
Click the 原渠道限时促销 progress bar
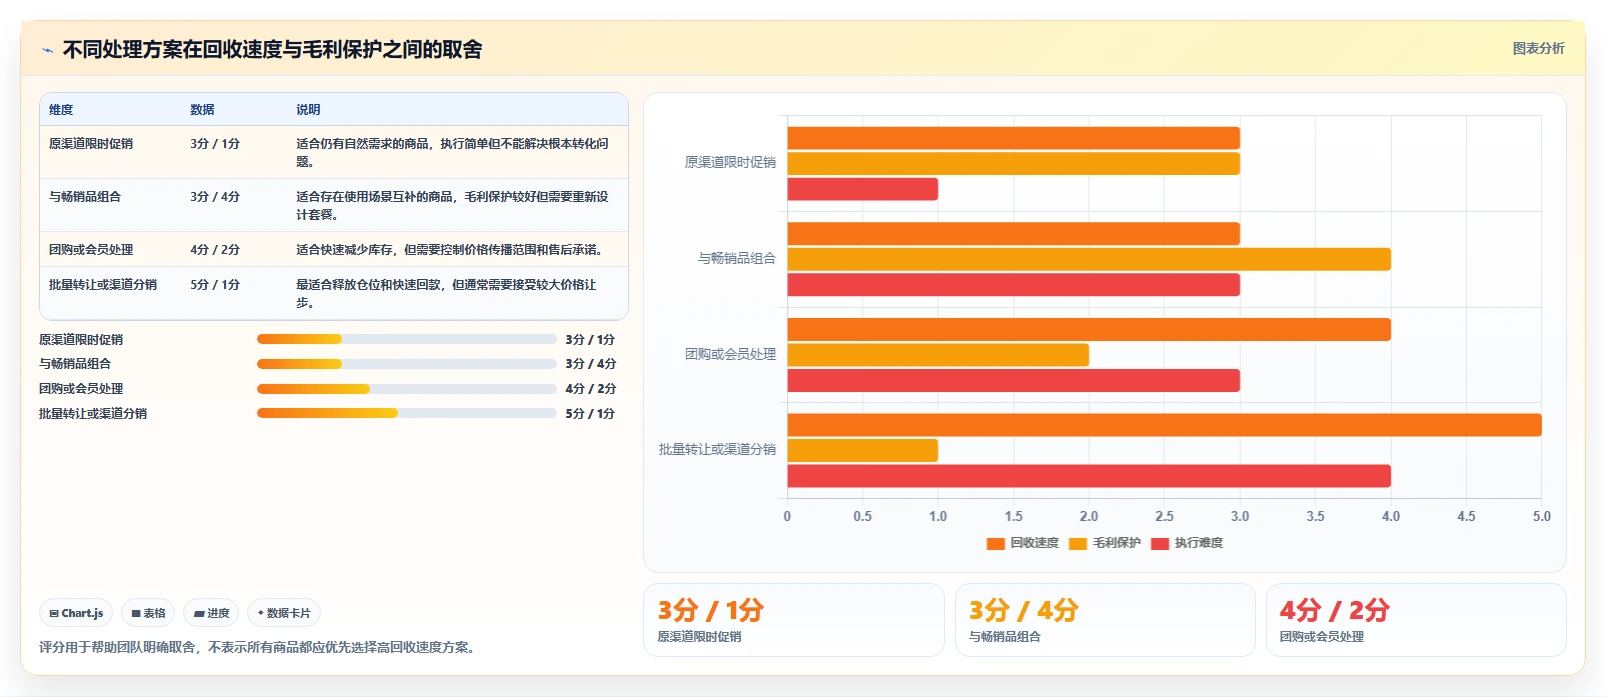[x=406, y=339]
